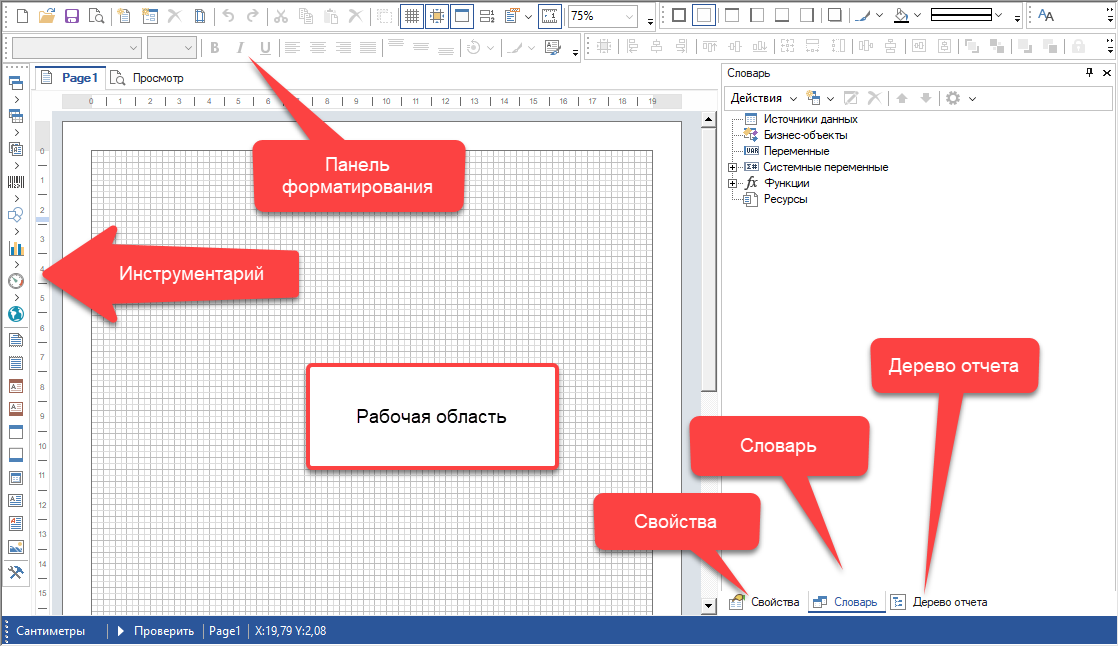Expand the Функции tree node

732,183
